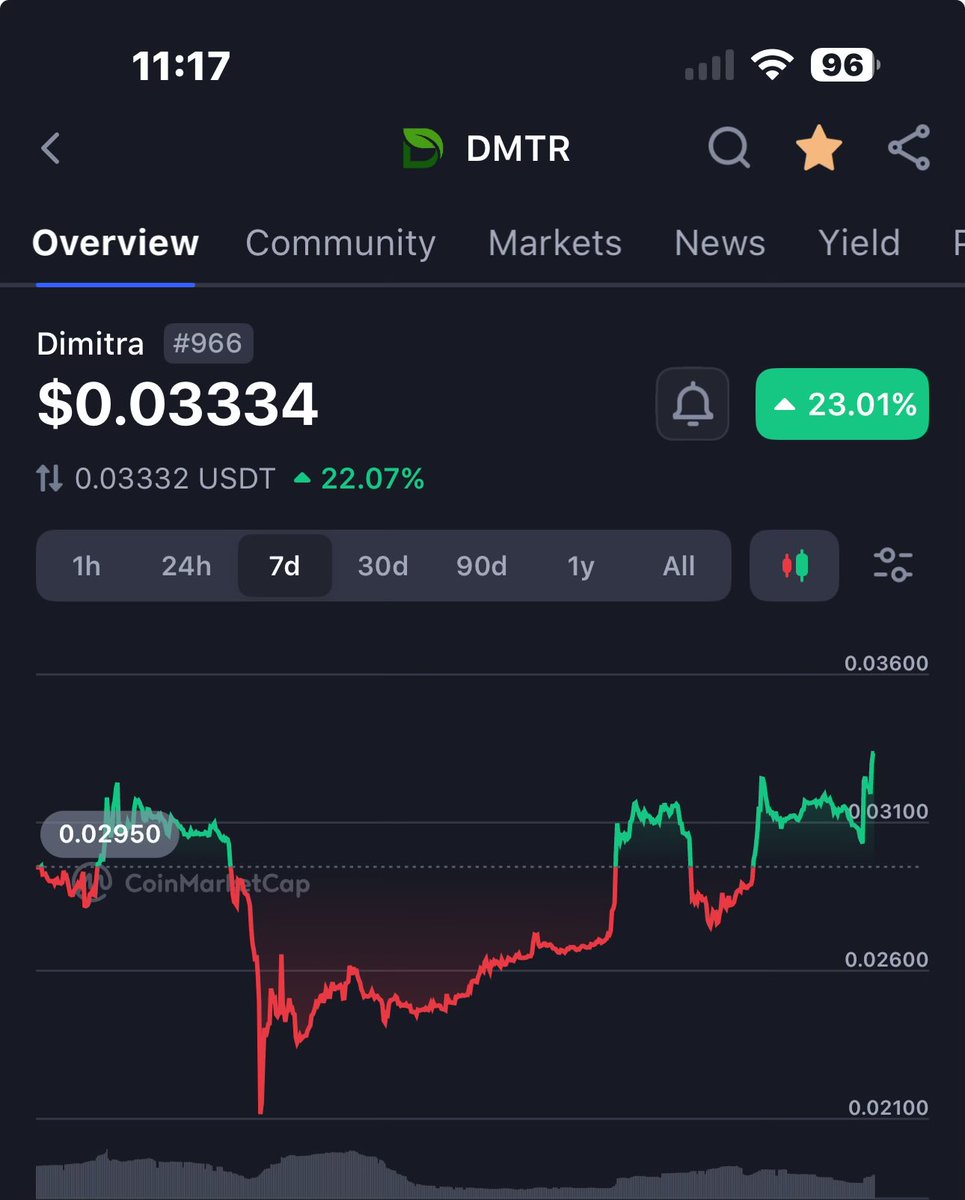965x1200 pixels.
Task: Tap the DMTR ticker title
Action: click(x=518, y=149)
